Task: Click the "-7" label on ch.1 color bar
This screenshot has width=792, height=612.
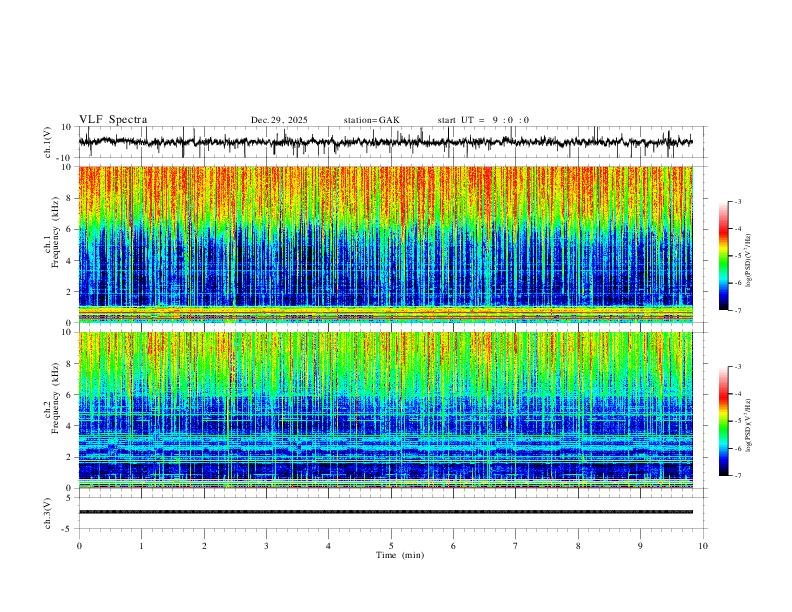Action: 737,311
